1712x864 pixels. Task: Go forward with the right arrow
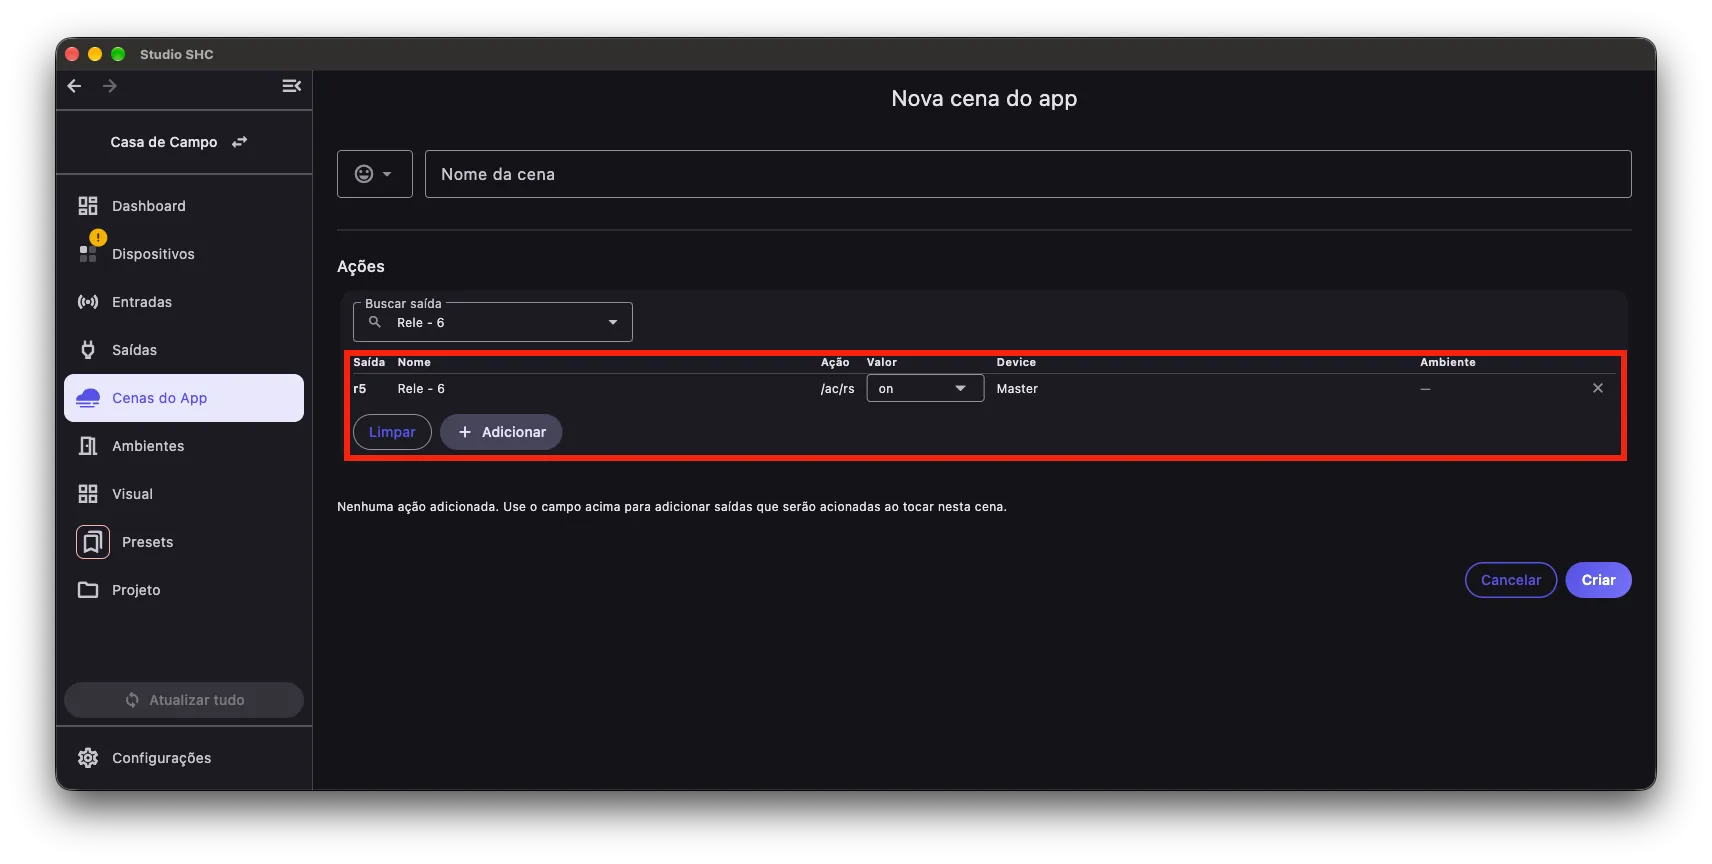(110, 86)
